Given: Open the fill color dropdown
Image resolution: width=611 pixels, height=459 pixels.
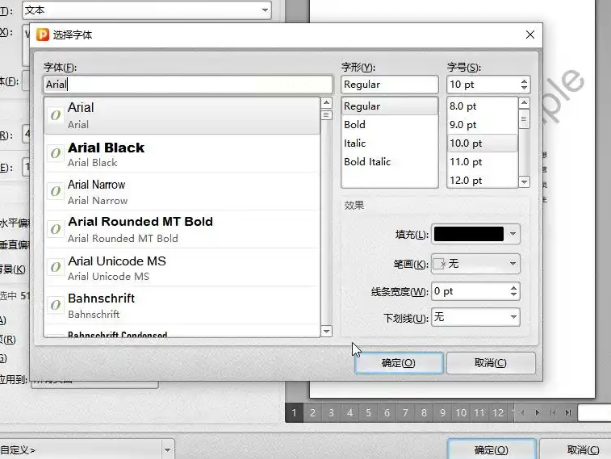Looking at the screenshot, I should tap(513, 234).
